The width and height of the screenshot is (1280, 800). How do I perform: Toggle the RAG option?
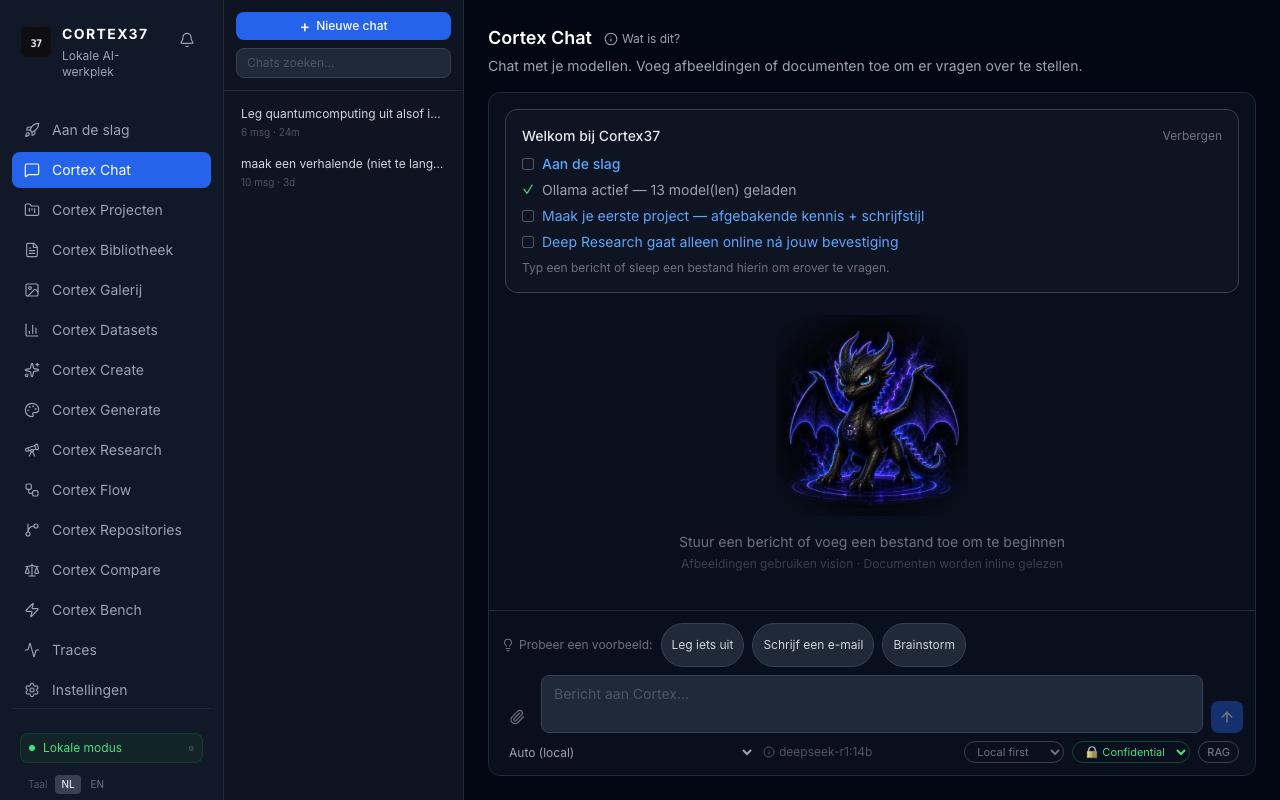(x=1218, y=752)
